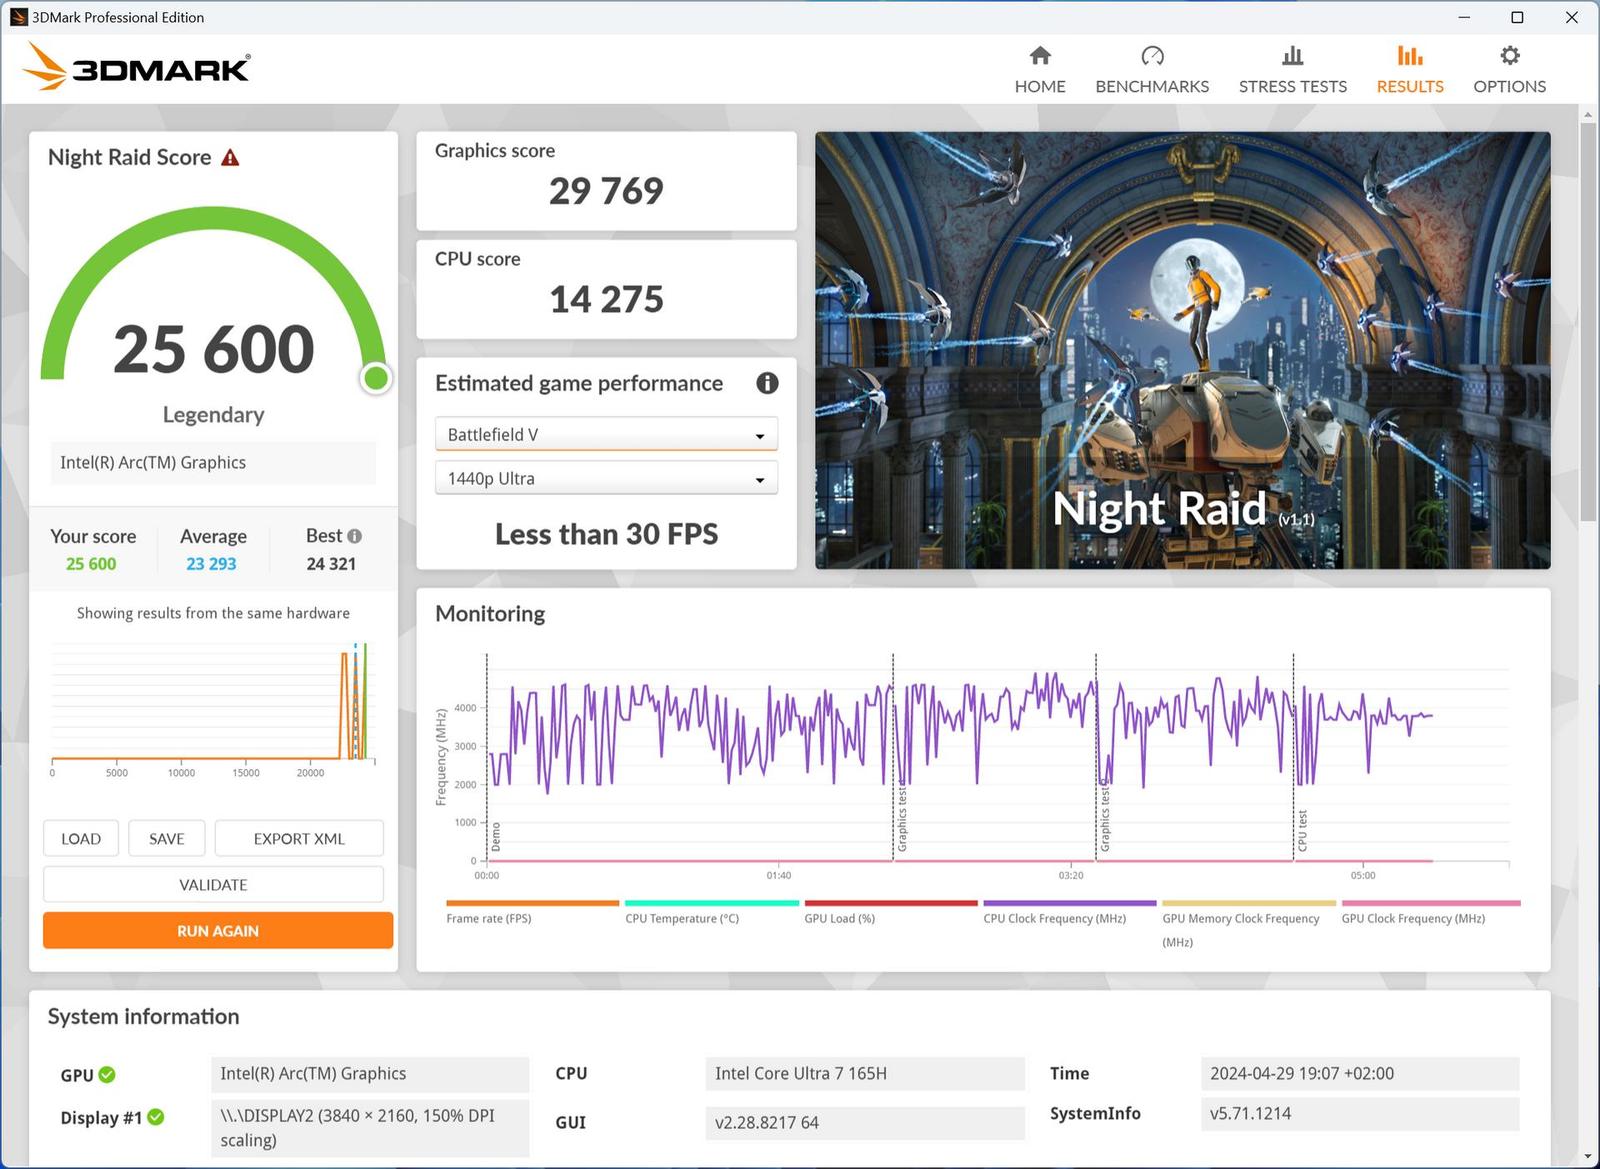Click the info icon next to Best
This screenshot has width=1600, height=1169.
pyautogui.click(x=354, y=536)
